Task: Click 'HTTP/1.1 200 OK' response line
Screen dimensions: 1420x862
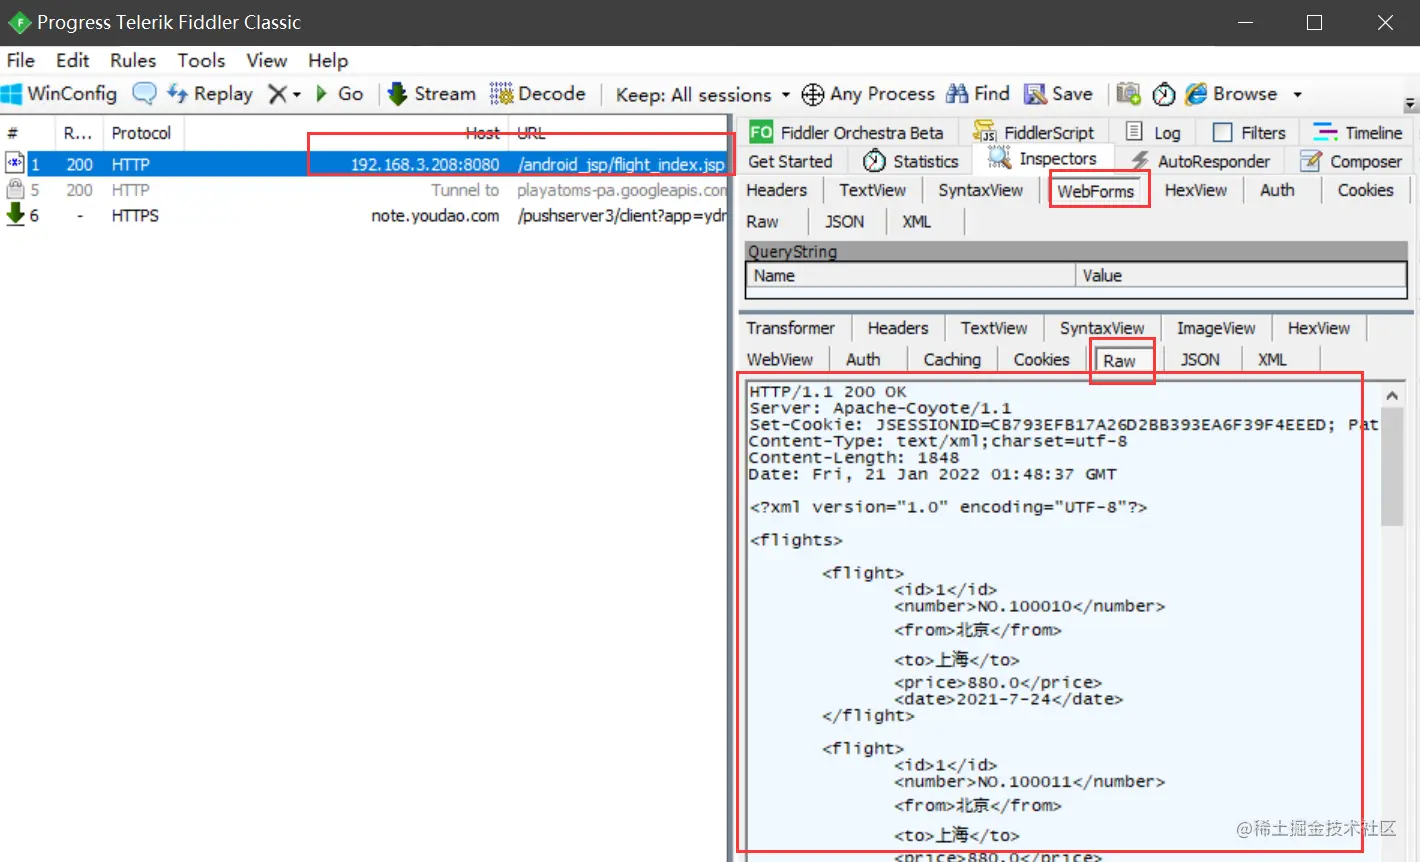Action: click(x=828, y=392)
